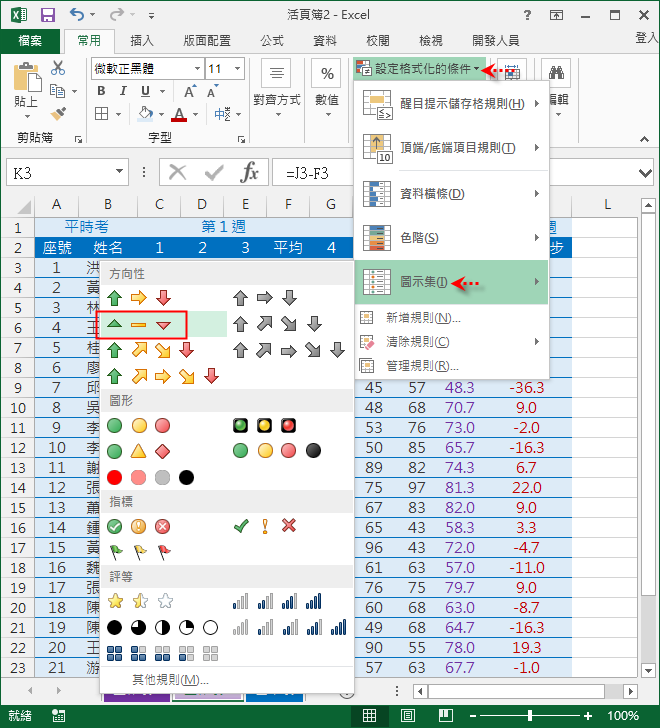Select the 5 quarters pie icon set

click(x=162, y=628)
